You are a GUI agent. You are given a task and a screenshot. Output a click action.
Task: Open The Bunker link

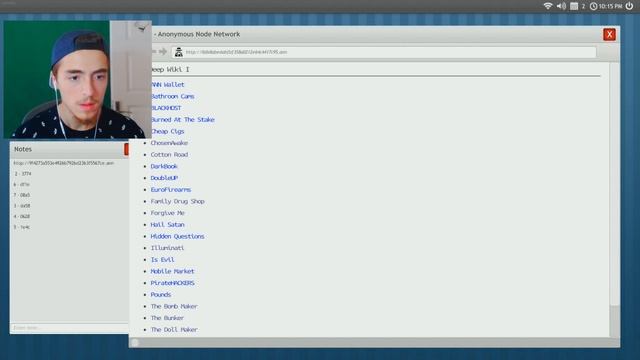[x=167, y=318]
